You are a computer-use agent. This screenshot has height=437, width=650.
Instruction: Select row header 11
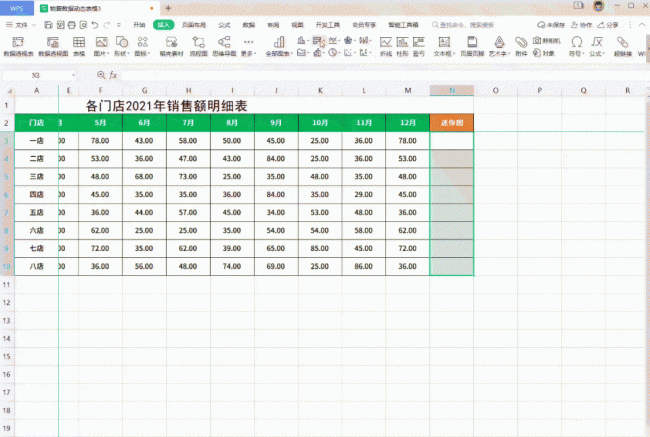coord(7,284)
